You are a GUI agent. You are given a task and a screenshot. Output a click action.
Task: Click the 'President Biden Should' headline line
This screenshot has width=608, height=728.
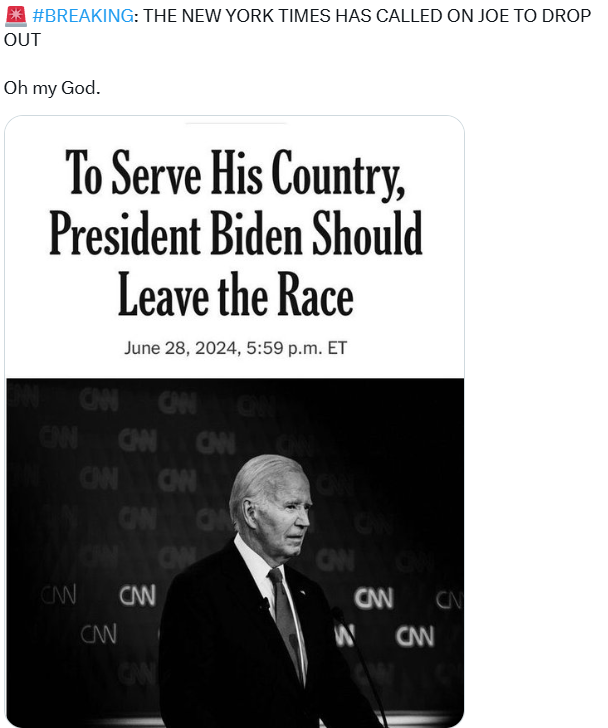coord(235,237)
